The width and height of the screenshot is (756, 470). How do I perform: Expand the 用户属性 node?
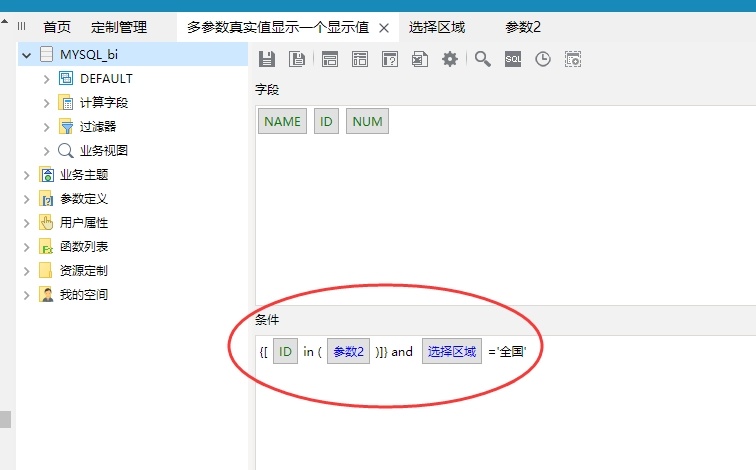pos(27,223)
